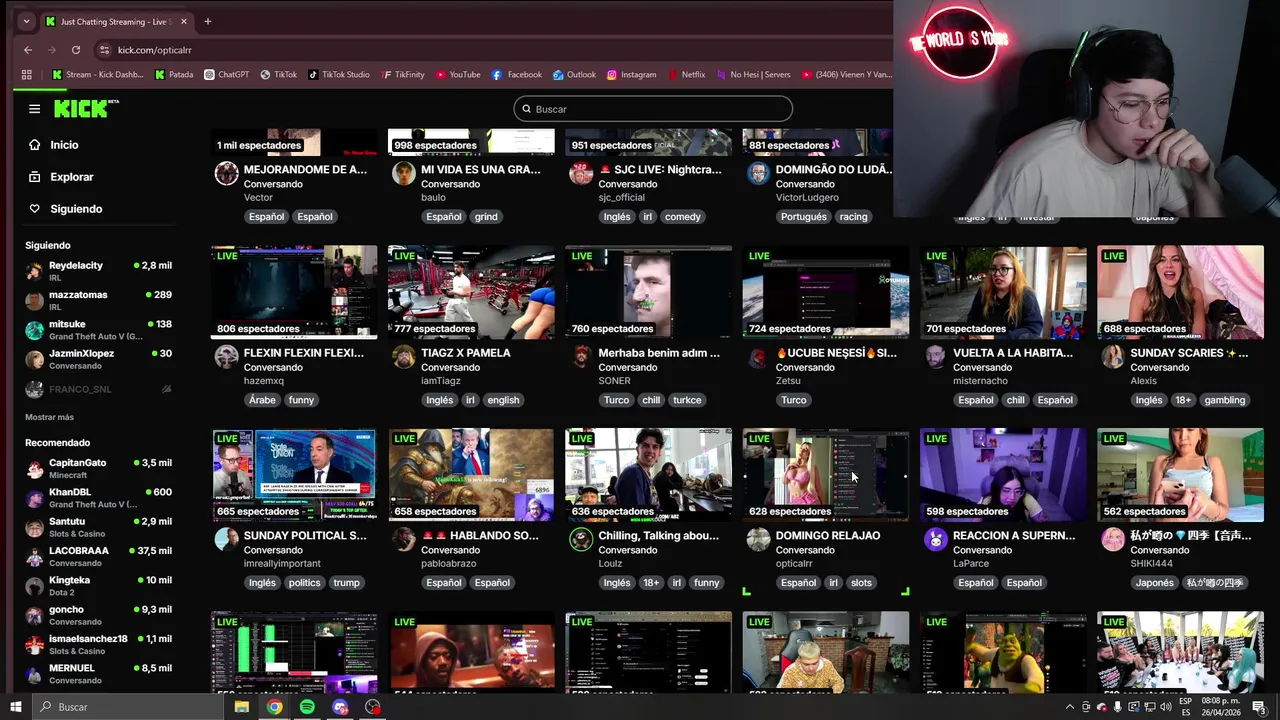Select the Just Chatting Streaming tab
The width and height of the screenshot is (1280, 720).
[116, 21]
